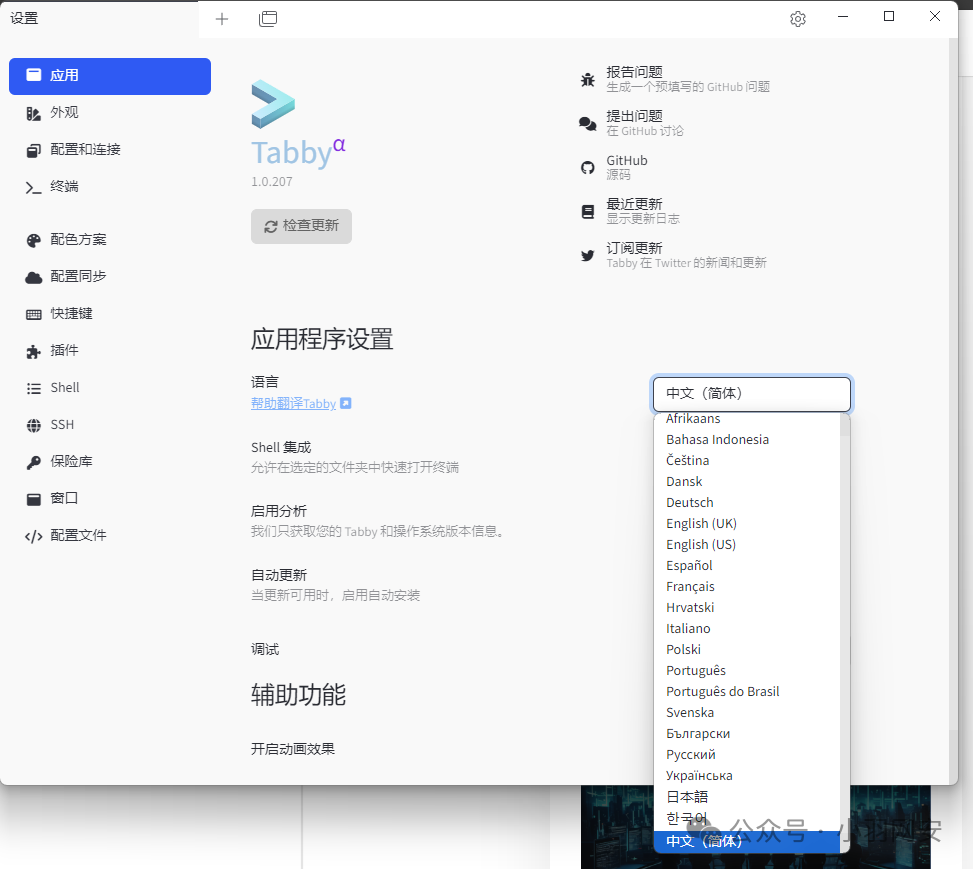Open the Shell settings section

[110, 388]
